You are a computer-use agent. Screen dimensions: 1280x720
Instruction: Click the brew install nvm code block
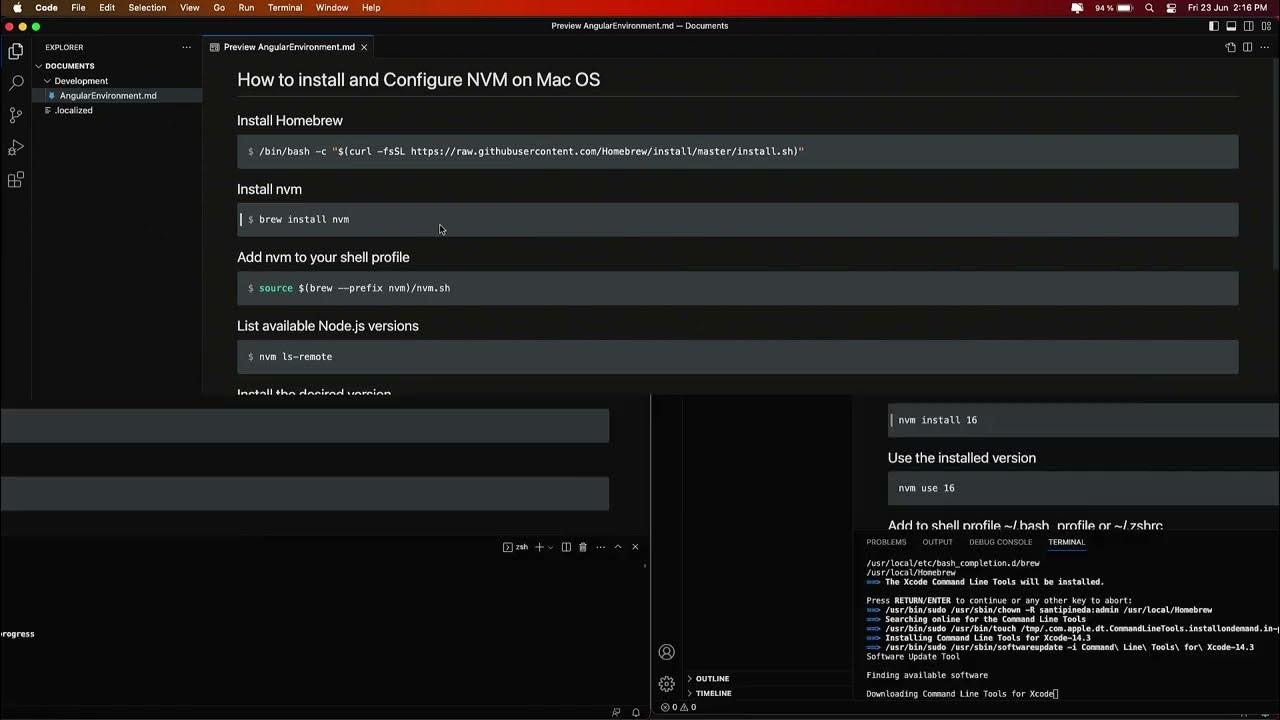pyautogui.click(x=737, y=220)
